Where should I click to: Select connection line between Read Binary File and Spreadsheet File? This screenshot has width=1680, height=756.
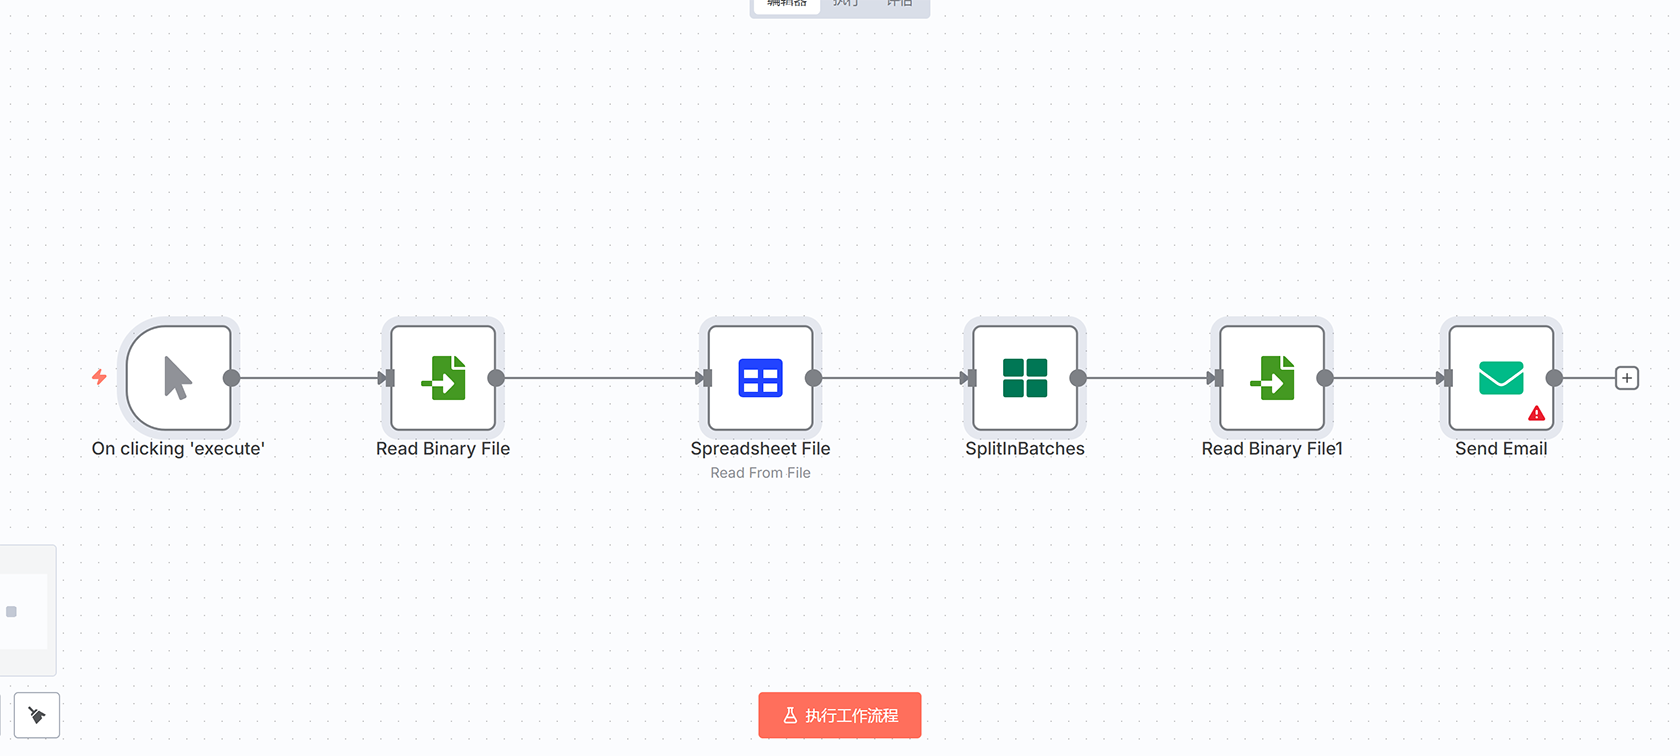pos(600,378)
